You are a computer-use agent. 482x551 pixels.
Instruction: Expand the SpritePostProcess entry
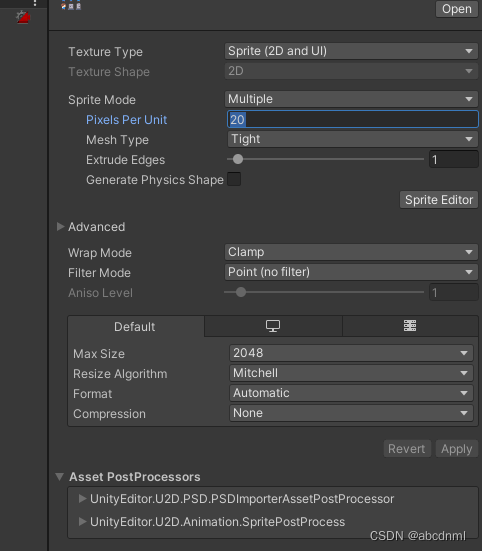(83, 521)
